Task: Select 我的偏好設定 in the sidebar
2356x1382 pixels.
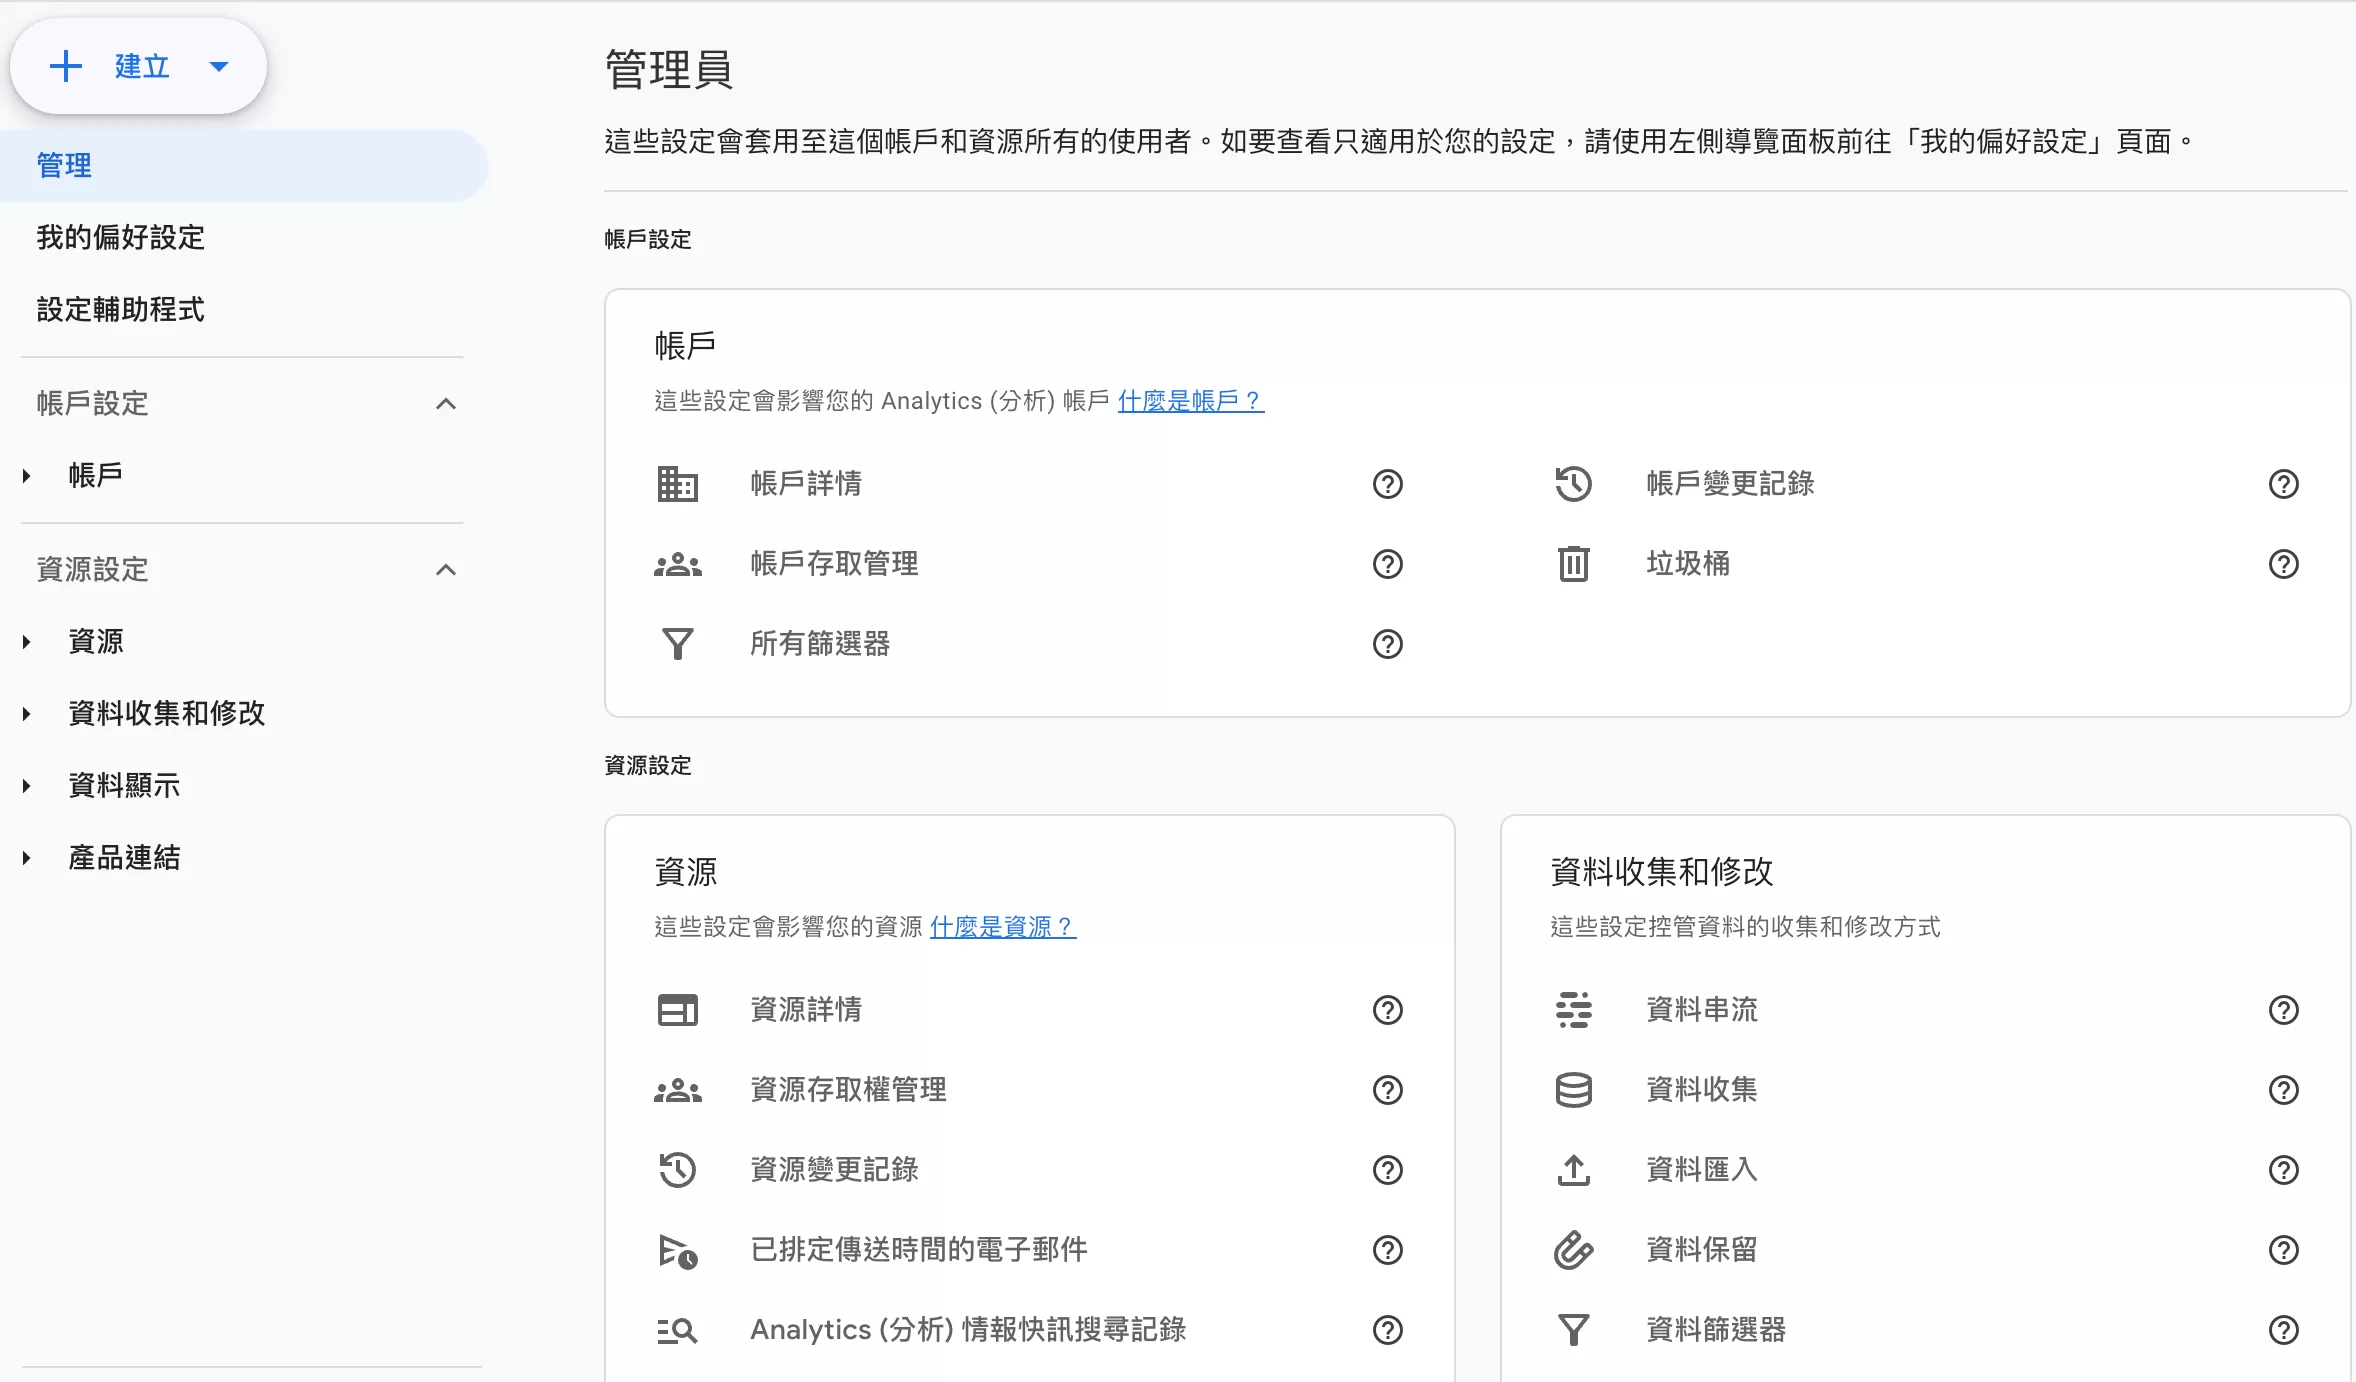Action: 121,238
